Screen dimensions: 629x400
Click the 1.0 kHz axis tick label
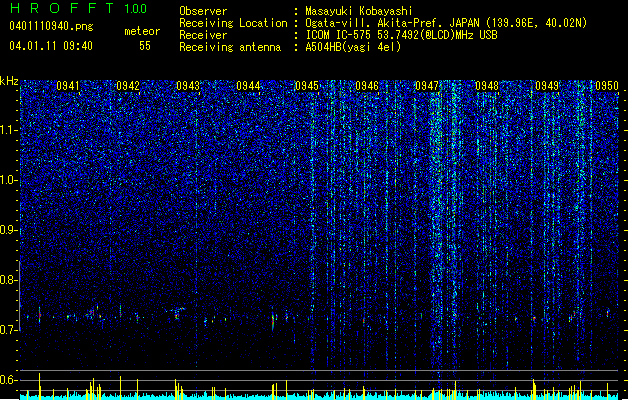pyautogui.click(x=8, y=180)
